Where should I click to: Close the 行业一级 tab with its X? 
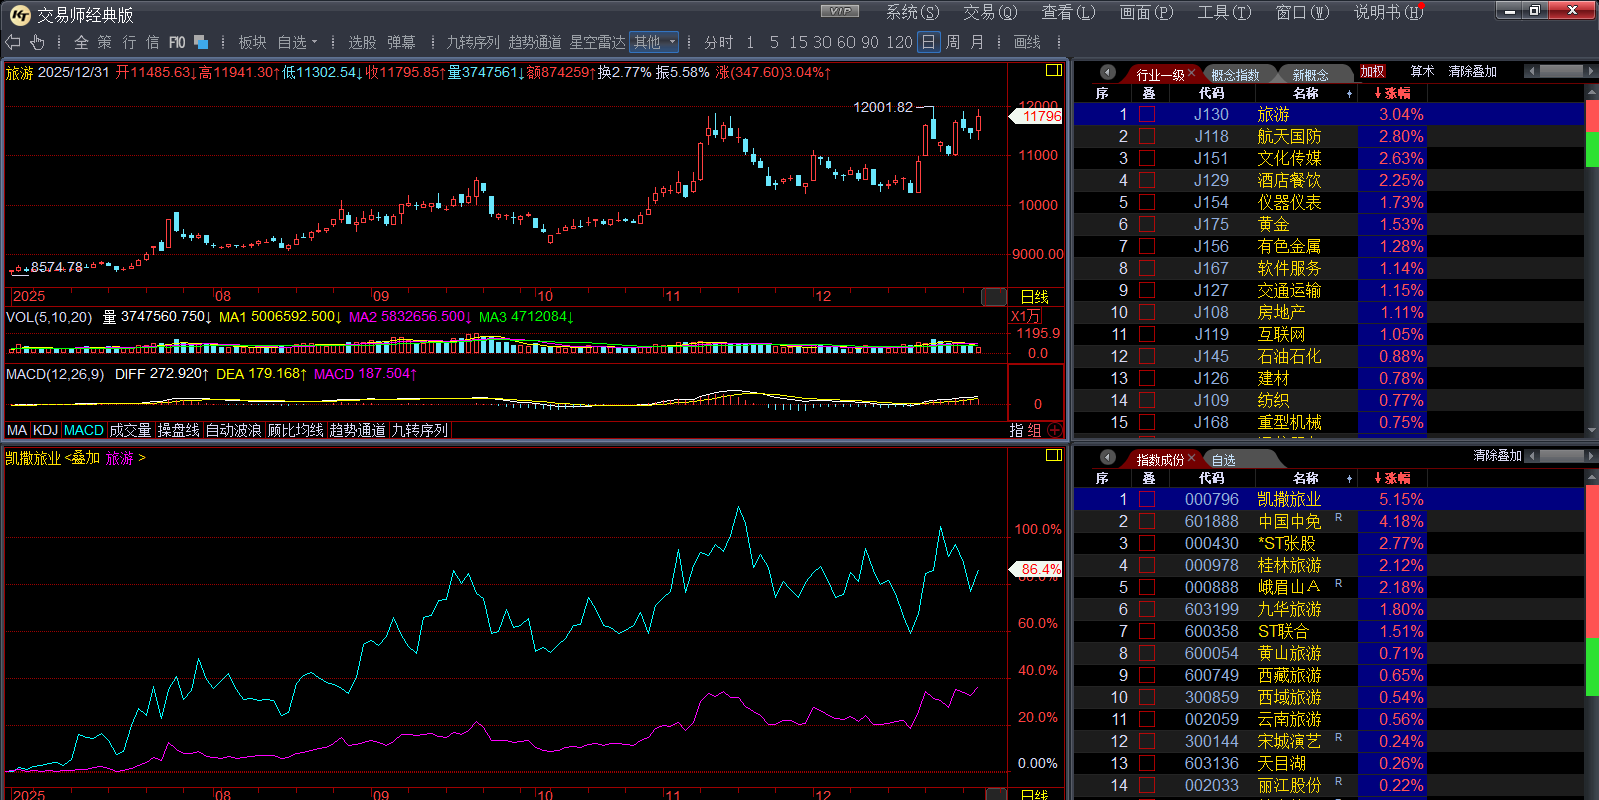pyautogui.click(x=1191, y=73)
